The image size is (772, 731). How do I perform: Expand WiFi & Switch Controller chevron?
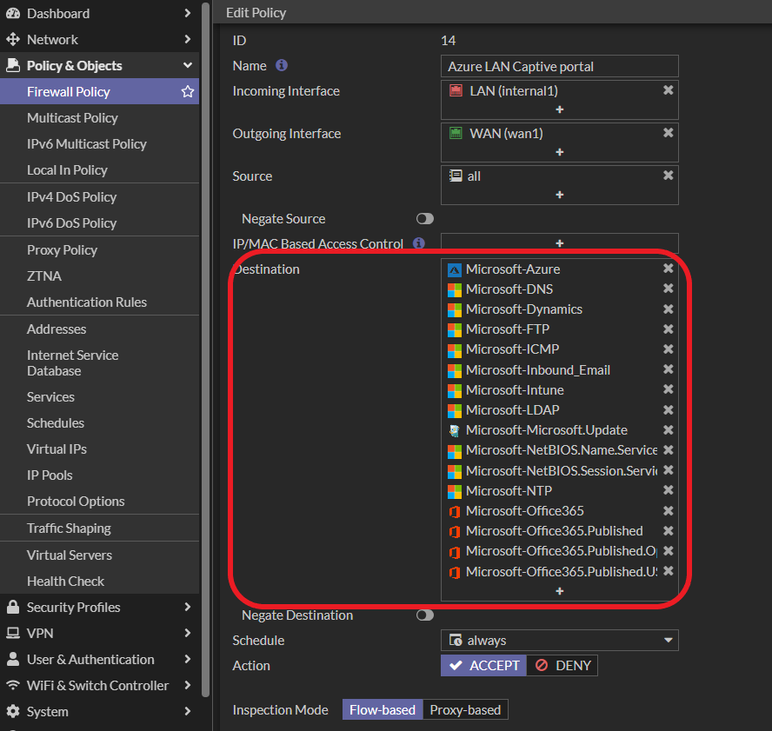tap(188, 685)
